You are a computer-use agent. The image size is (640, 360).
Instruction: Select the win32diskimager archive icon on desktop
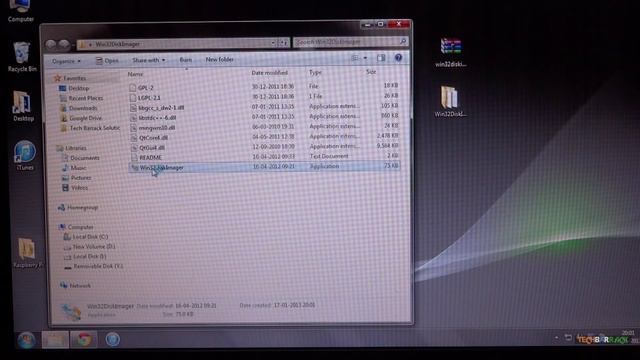[x=451, y=52]
